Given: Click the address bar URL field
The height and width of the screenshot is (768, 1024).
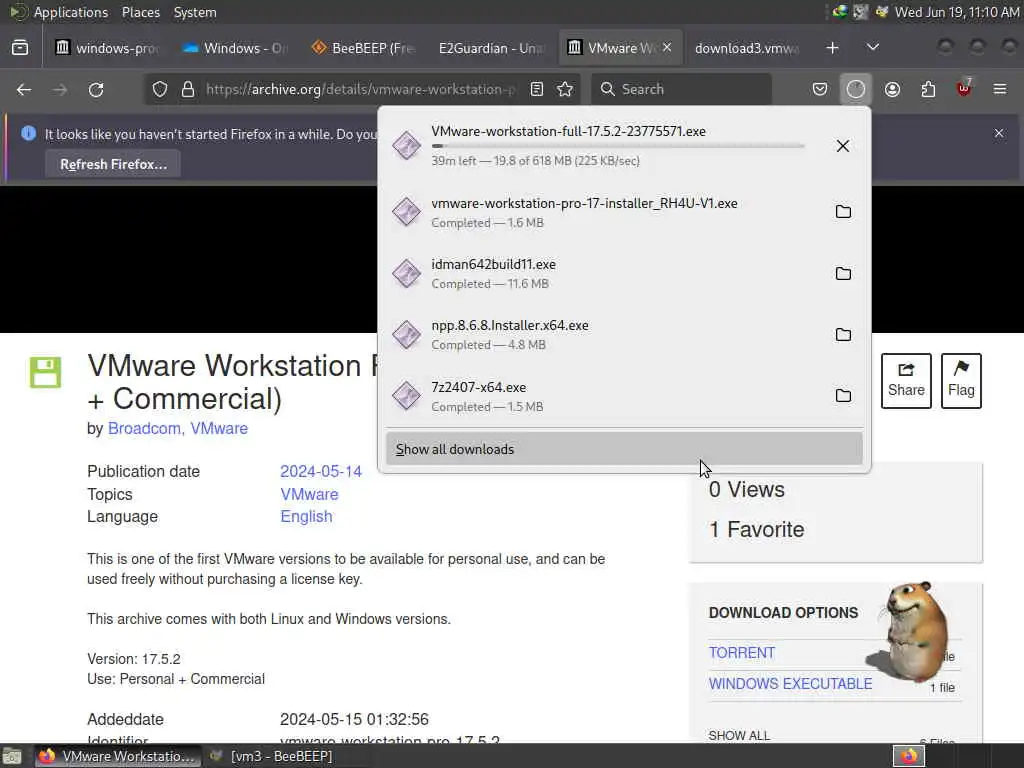Looking at the screenshot, I should (360, 89).
